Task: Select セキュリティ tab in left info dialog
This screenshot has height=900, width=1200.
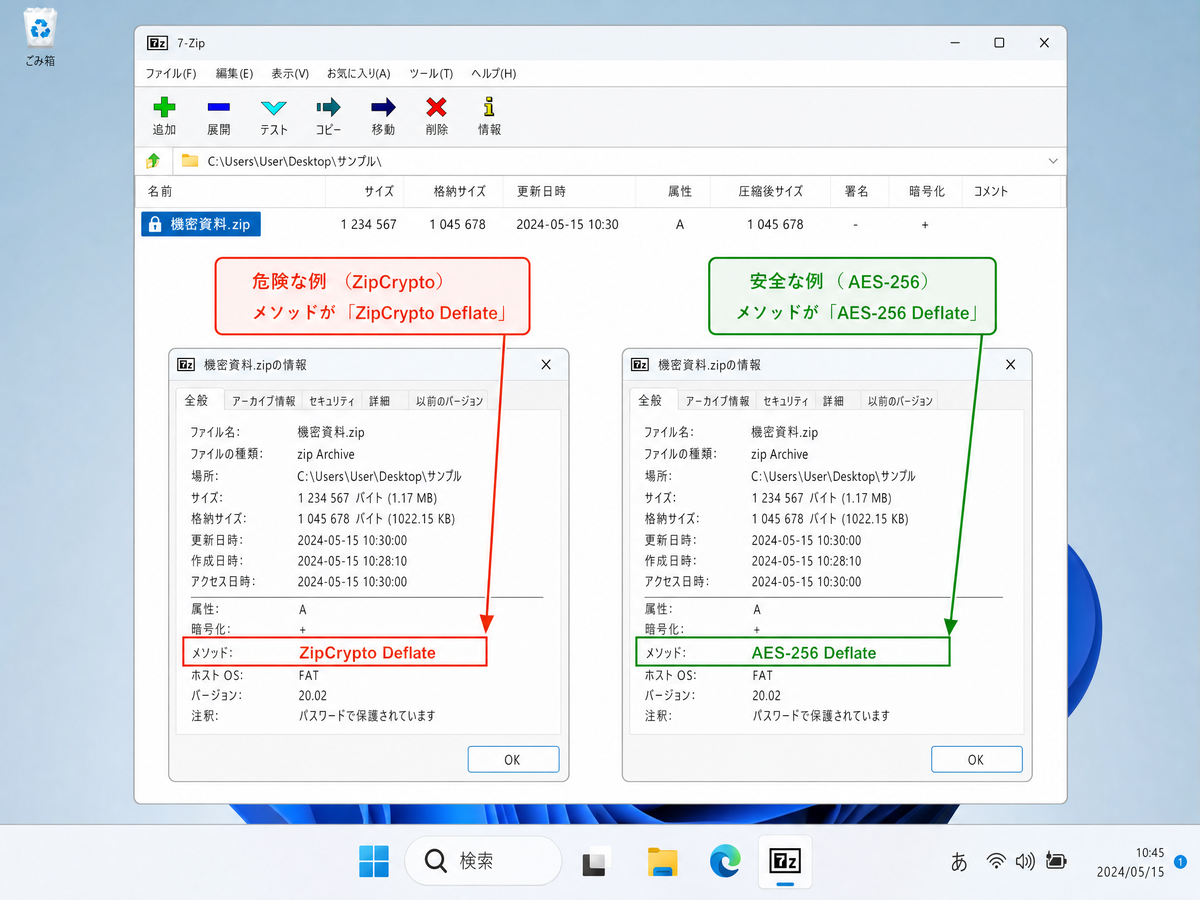Action: [331, 401]
